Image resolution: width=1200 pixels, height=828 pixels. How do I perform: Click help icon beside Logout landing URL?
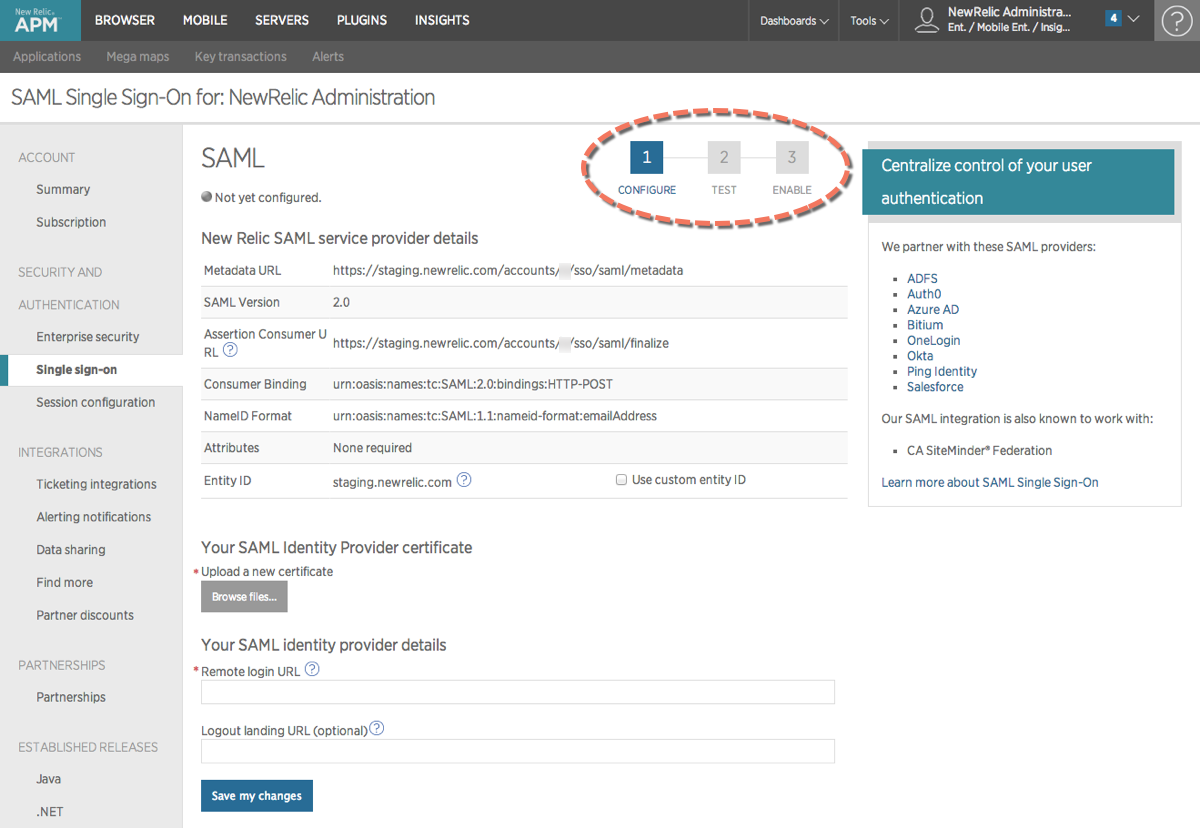(x=377, y=729)
